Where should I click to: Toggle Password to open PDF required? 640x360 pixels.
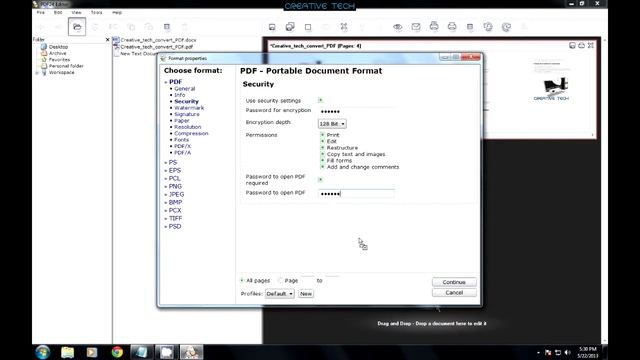(x=320, y=179)
